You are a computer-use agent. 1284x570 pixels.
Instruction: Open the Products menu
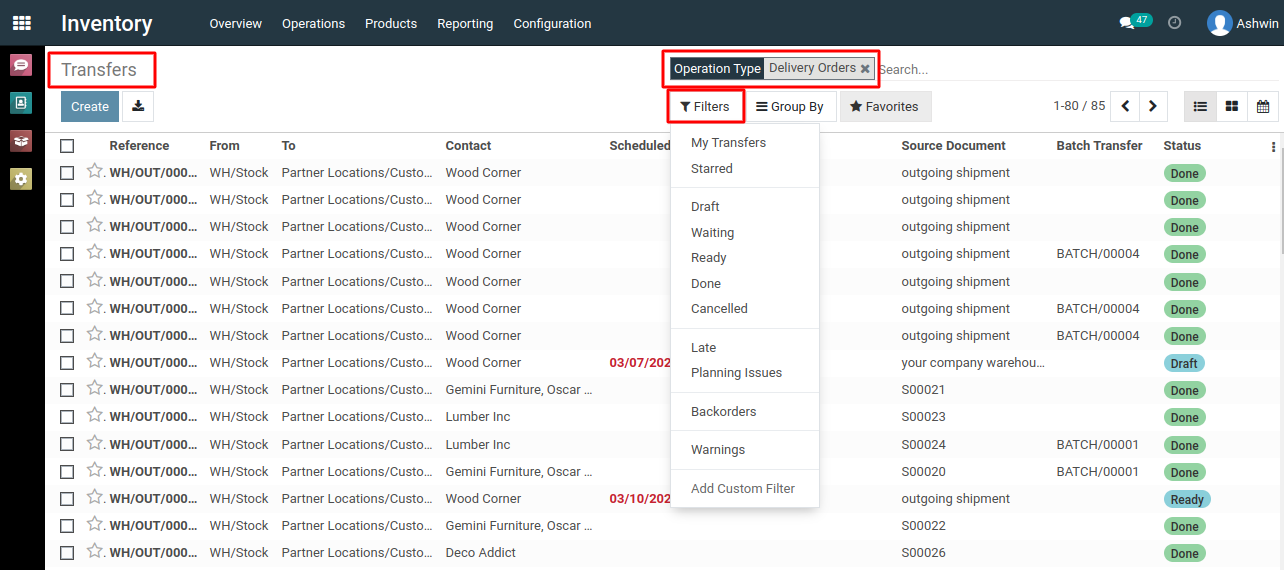coord(391,23)
